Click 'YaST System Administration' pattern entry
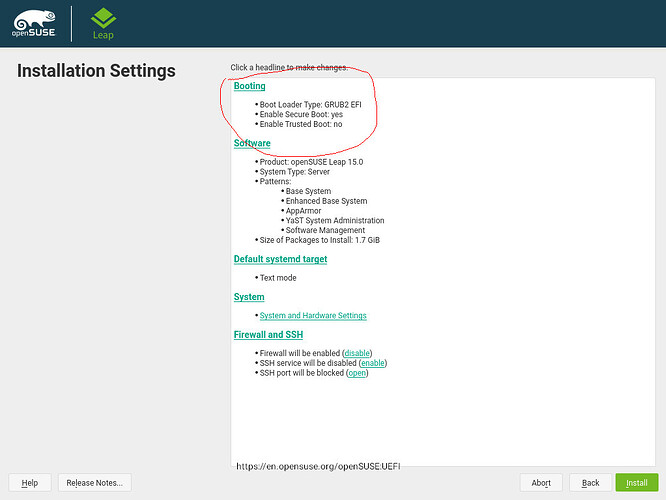 coord(335,220)
